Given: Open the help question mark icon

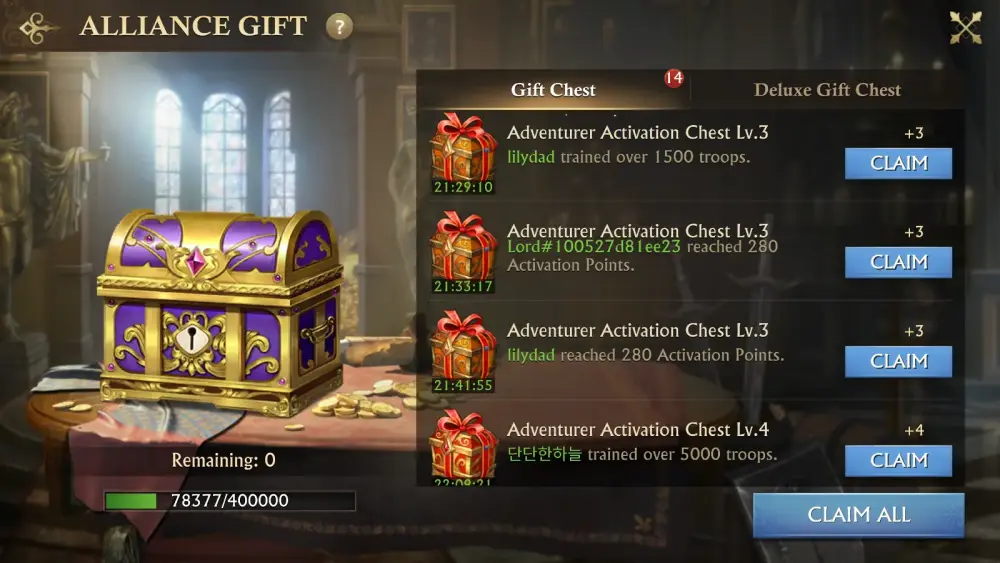Looking at the screenshot, I should pos(339,27).
